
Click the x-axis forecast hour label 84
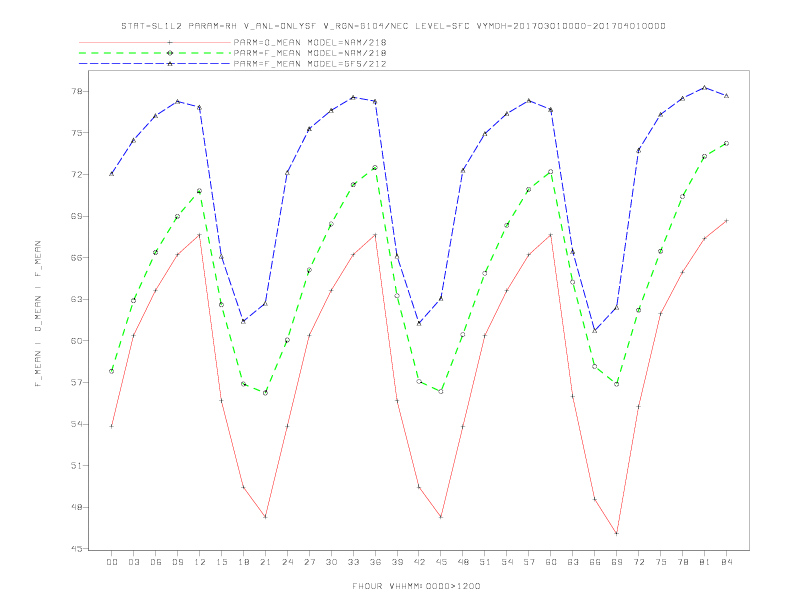[727, 562]
